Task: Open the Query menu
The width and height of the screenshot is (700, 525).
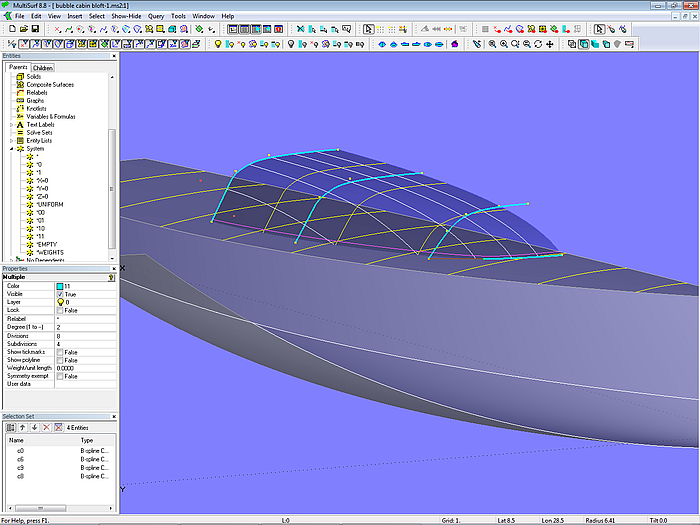Action: click(x=156, y=17)
